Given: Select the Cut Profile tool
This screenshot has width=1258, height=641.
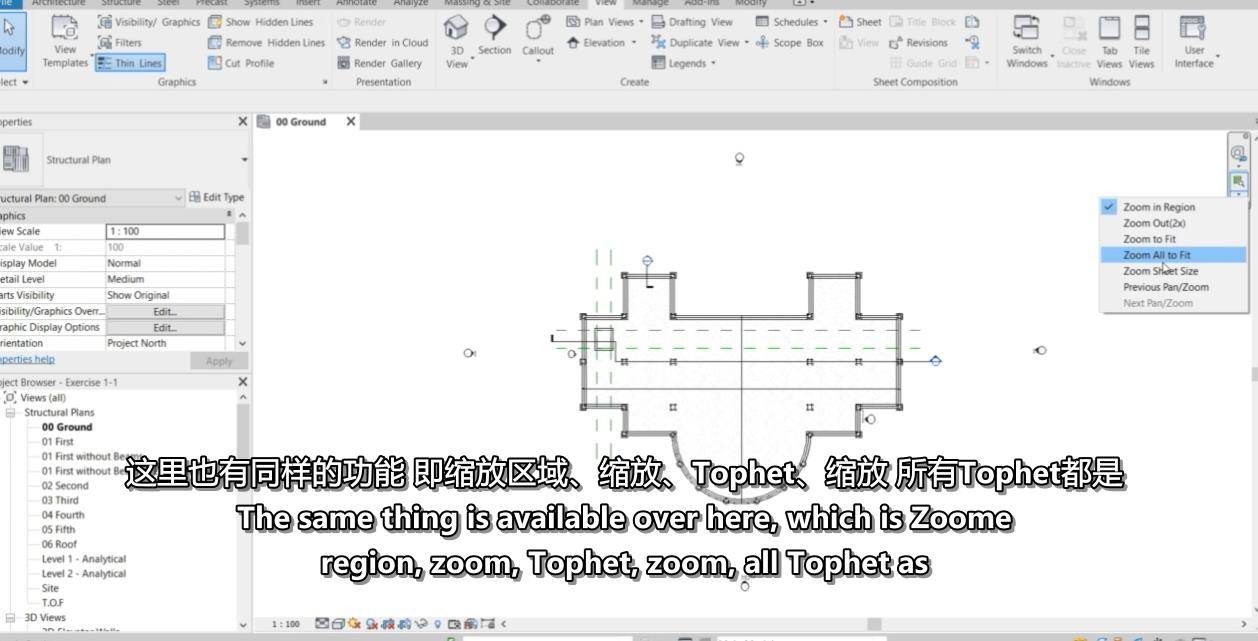Looking at the screenshot, I should [x=241, y=63].
